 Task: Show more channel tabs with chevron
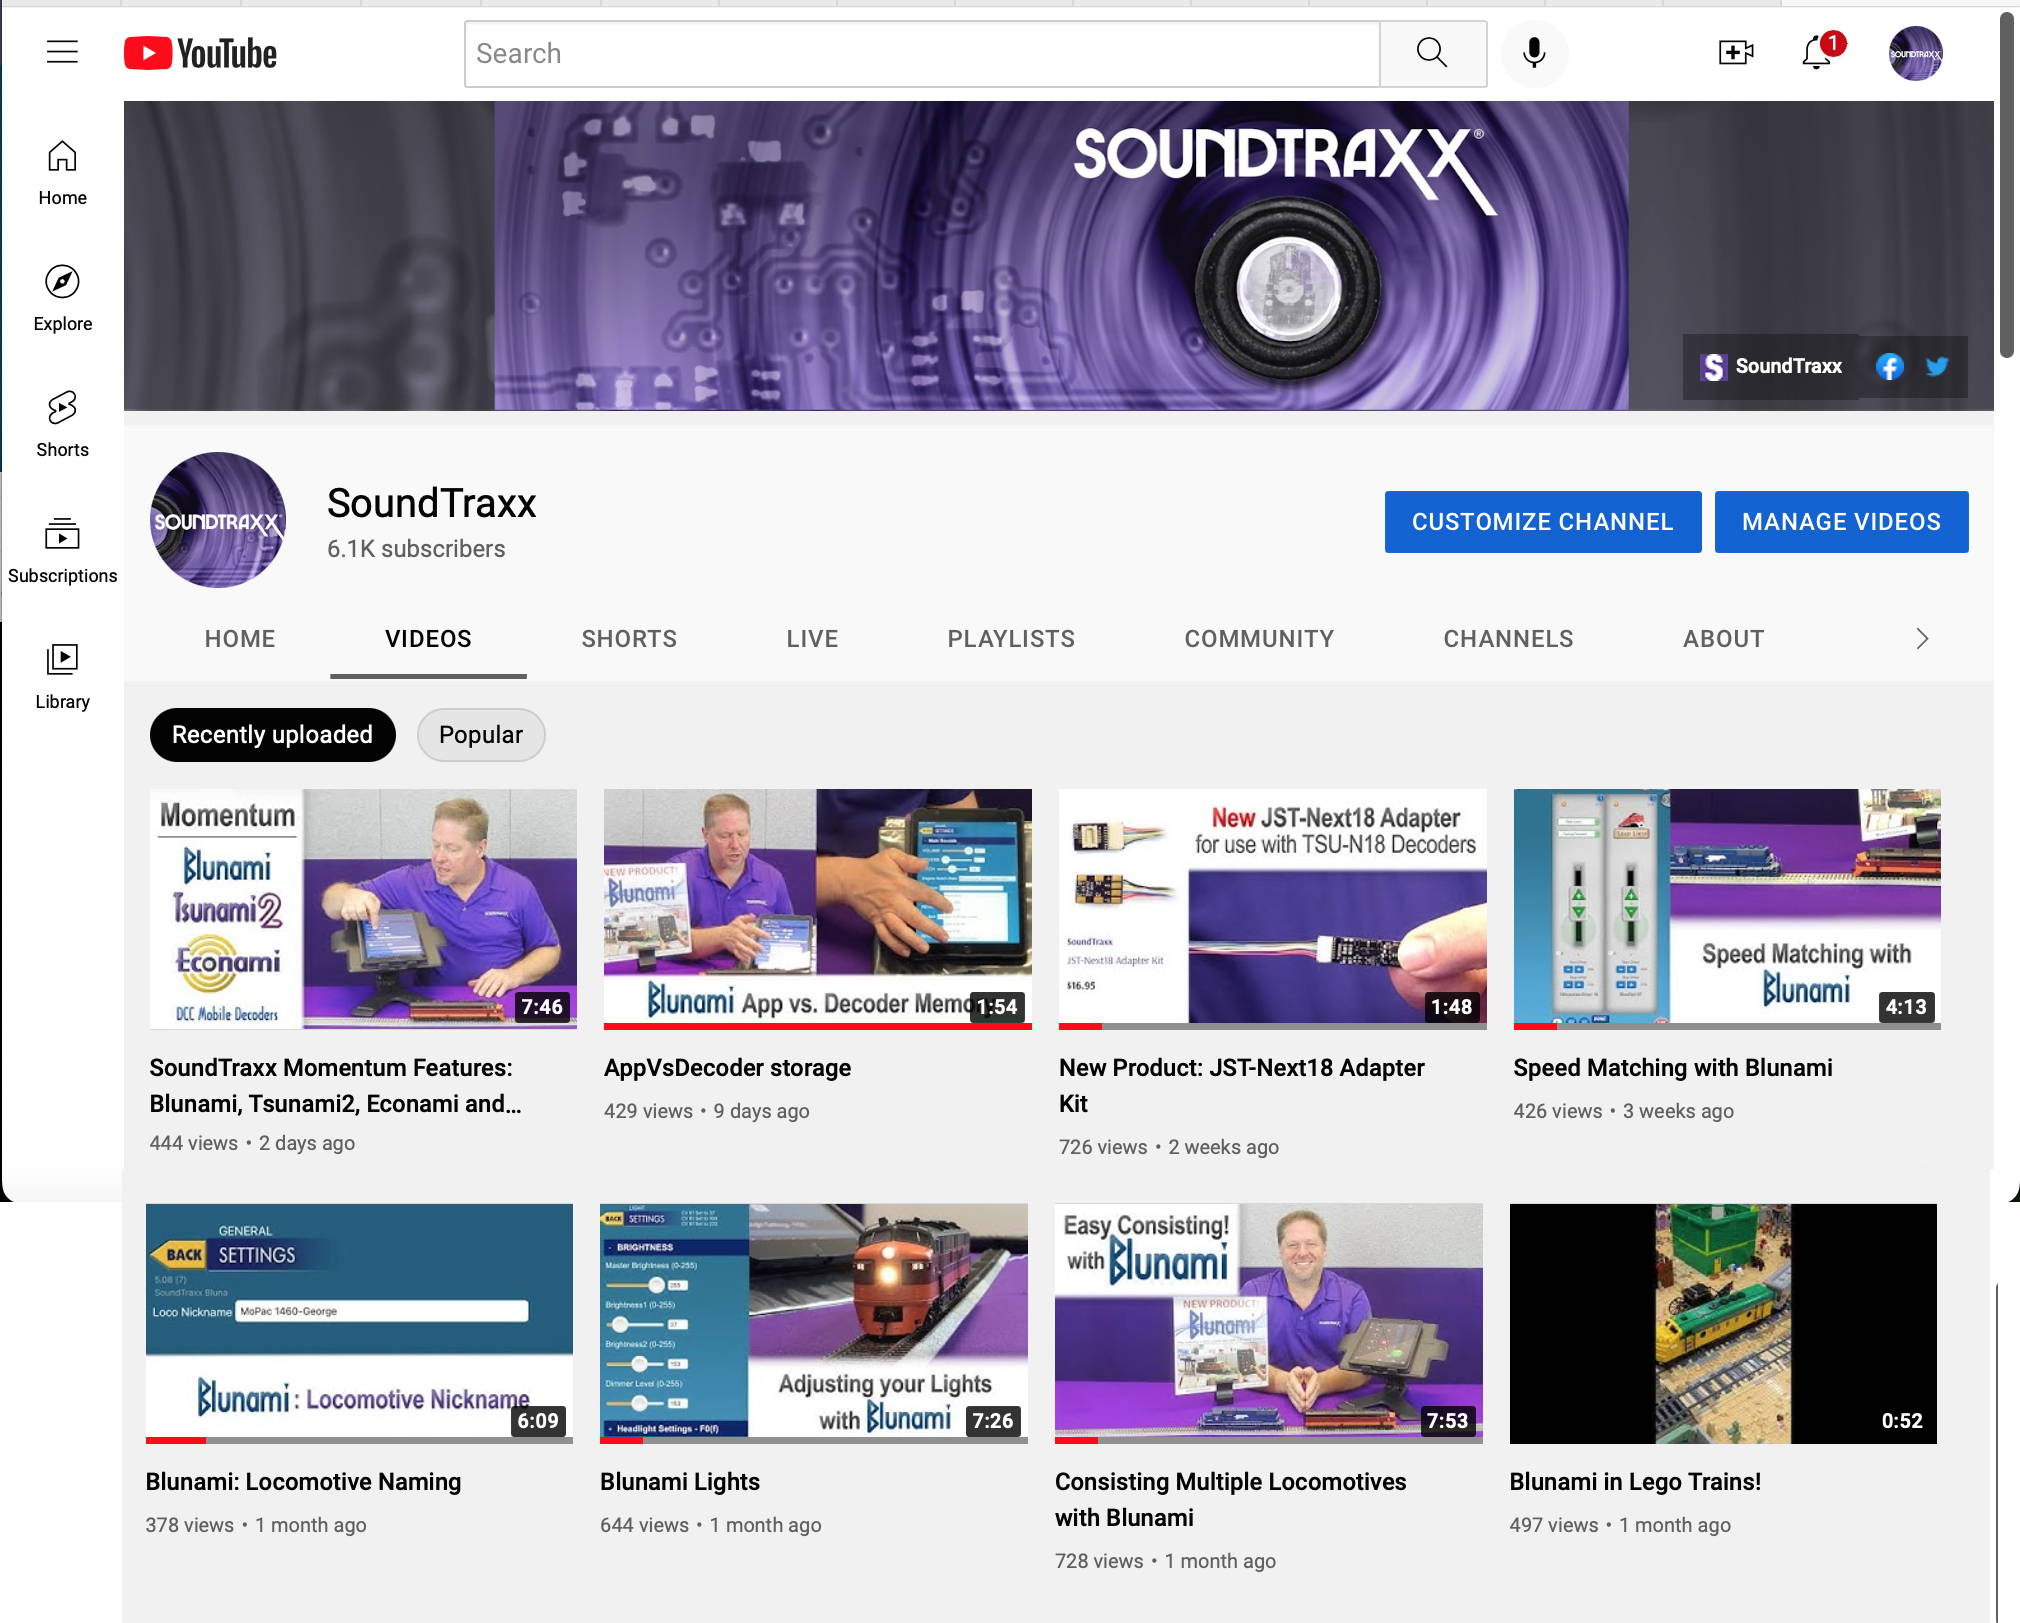point(1921,639)
